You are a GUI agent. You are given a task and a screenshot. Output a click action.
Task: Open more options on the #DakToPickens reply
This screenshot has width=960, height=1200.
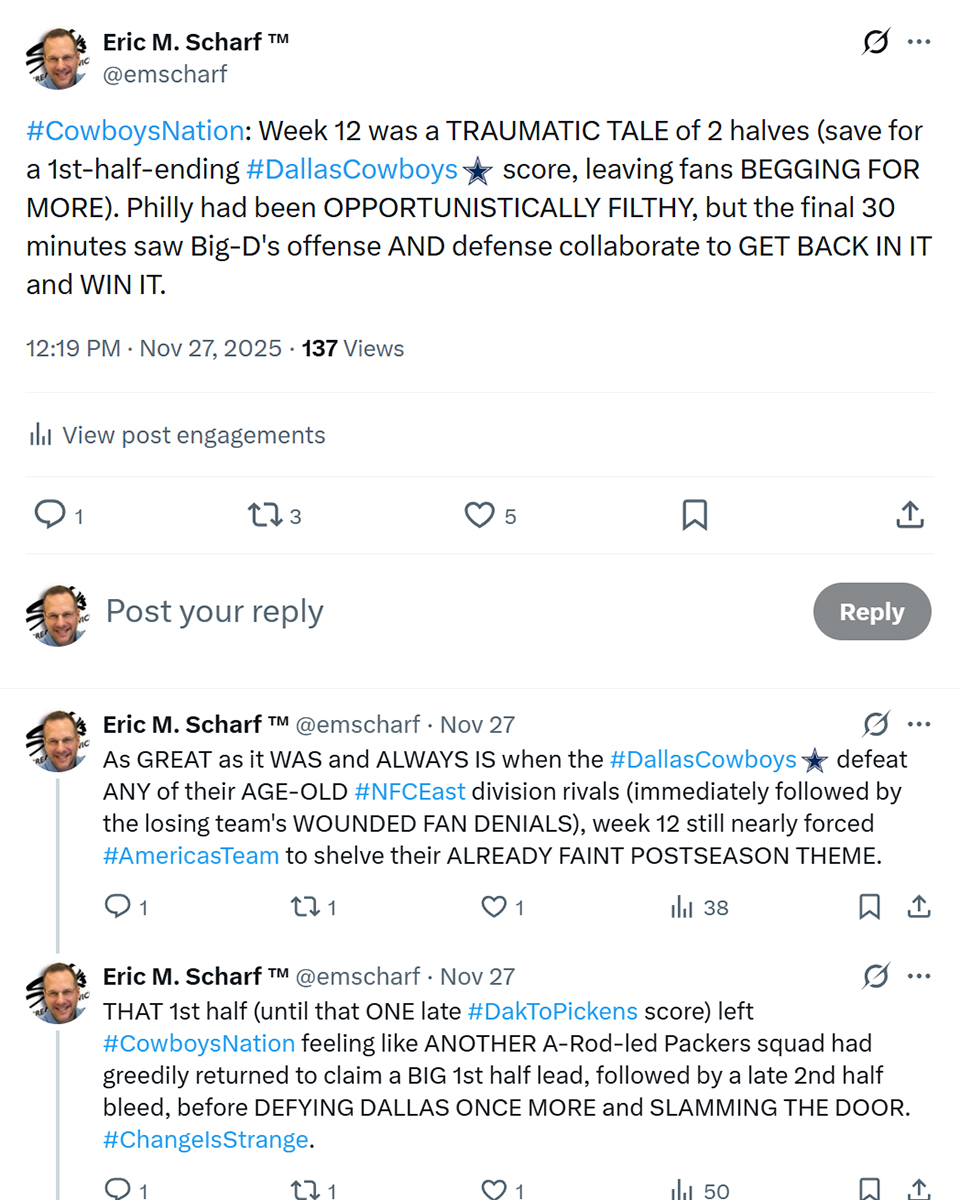click(x=919, y=976)
